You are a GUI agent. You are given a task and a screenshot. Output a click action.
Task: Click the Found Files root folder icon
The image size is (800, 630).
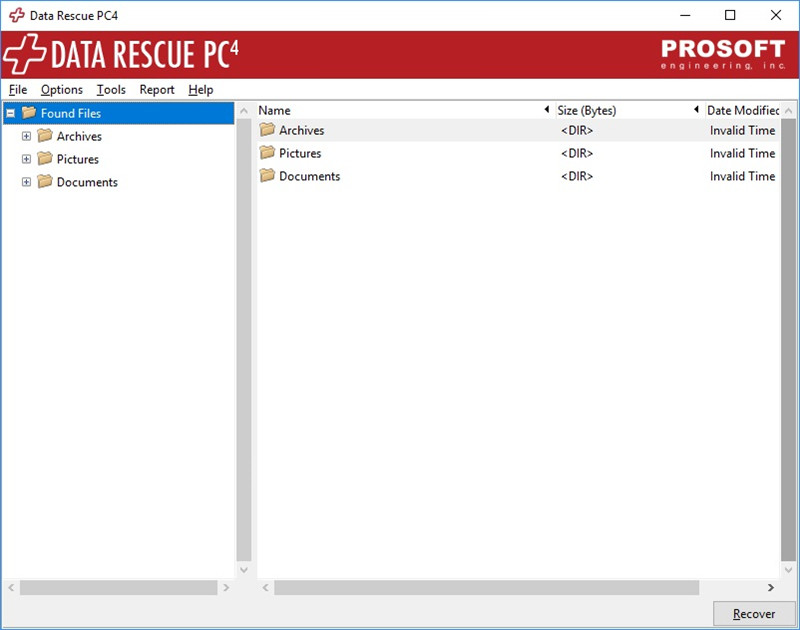(x=29, y=113)
